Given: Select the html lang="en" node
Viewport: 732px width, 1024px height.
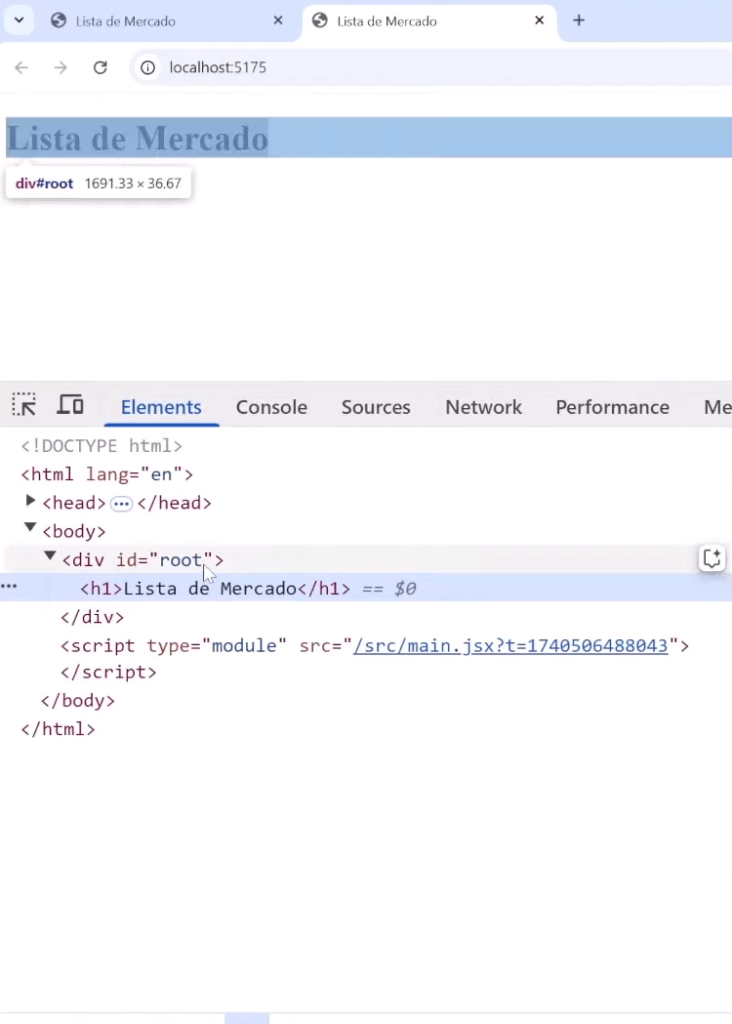Looking at the screenshot, I should click(x=106, y=474).
